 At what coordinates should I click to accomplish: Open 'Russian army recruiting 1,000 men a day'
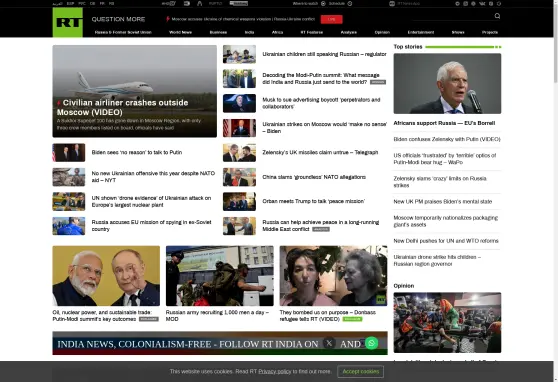point(217,316)
